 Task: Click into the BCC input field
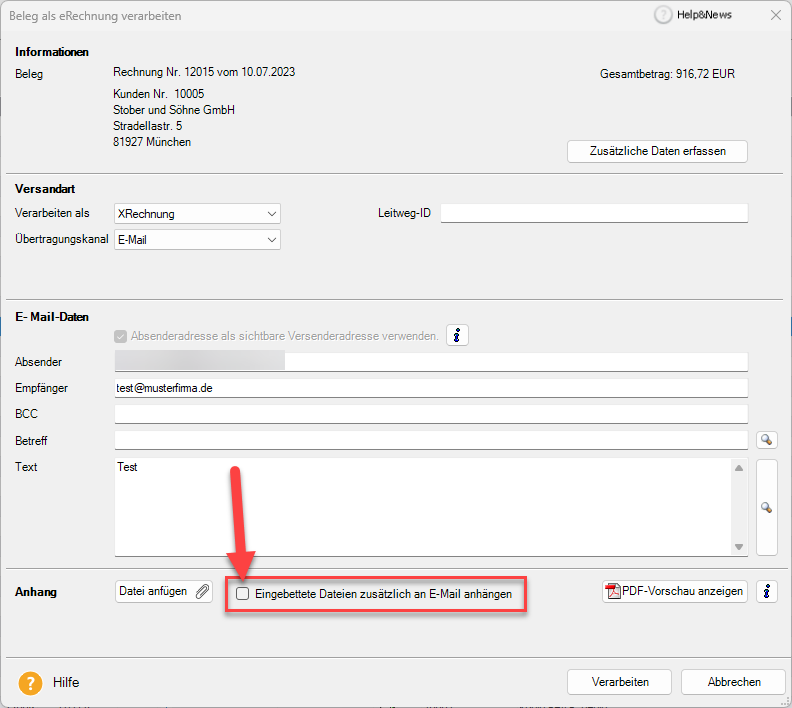(x=430, y=414)
